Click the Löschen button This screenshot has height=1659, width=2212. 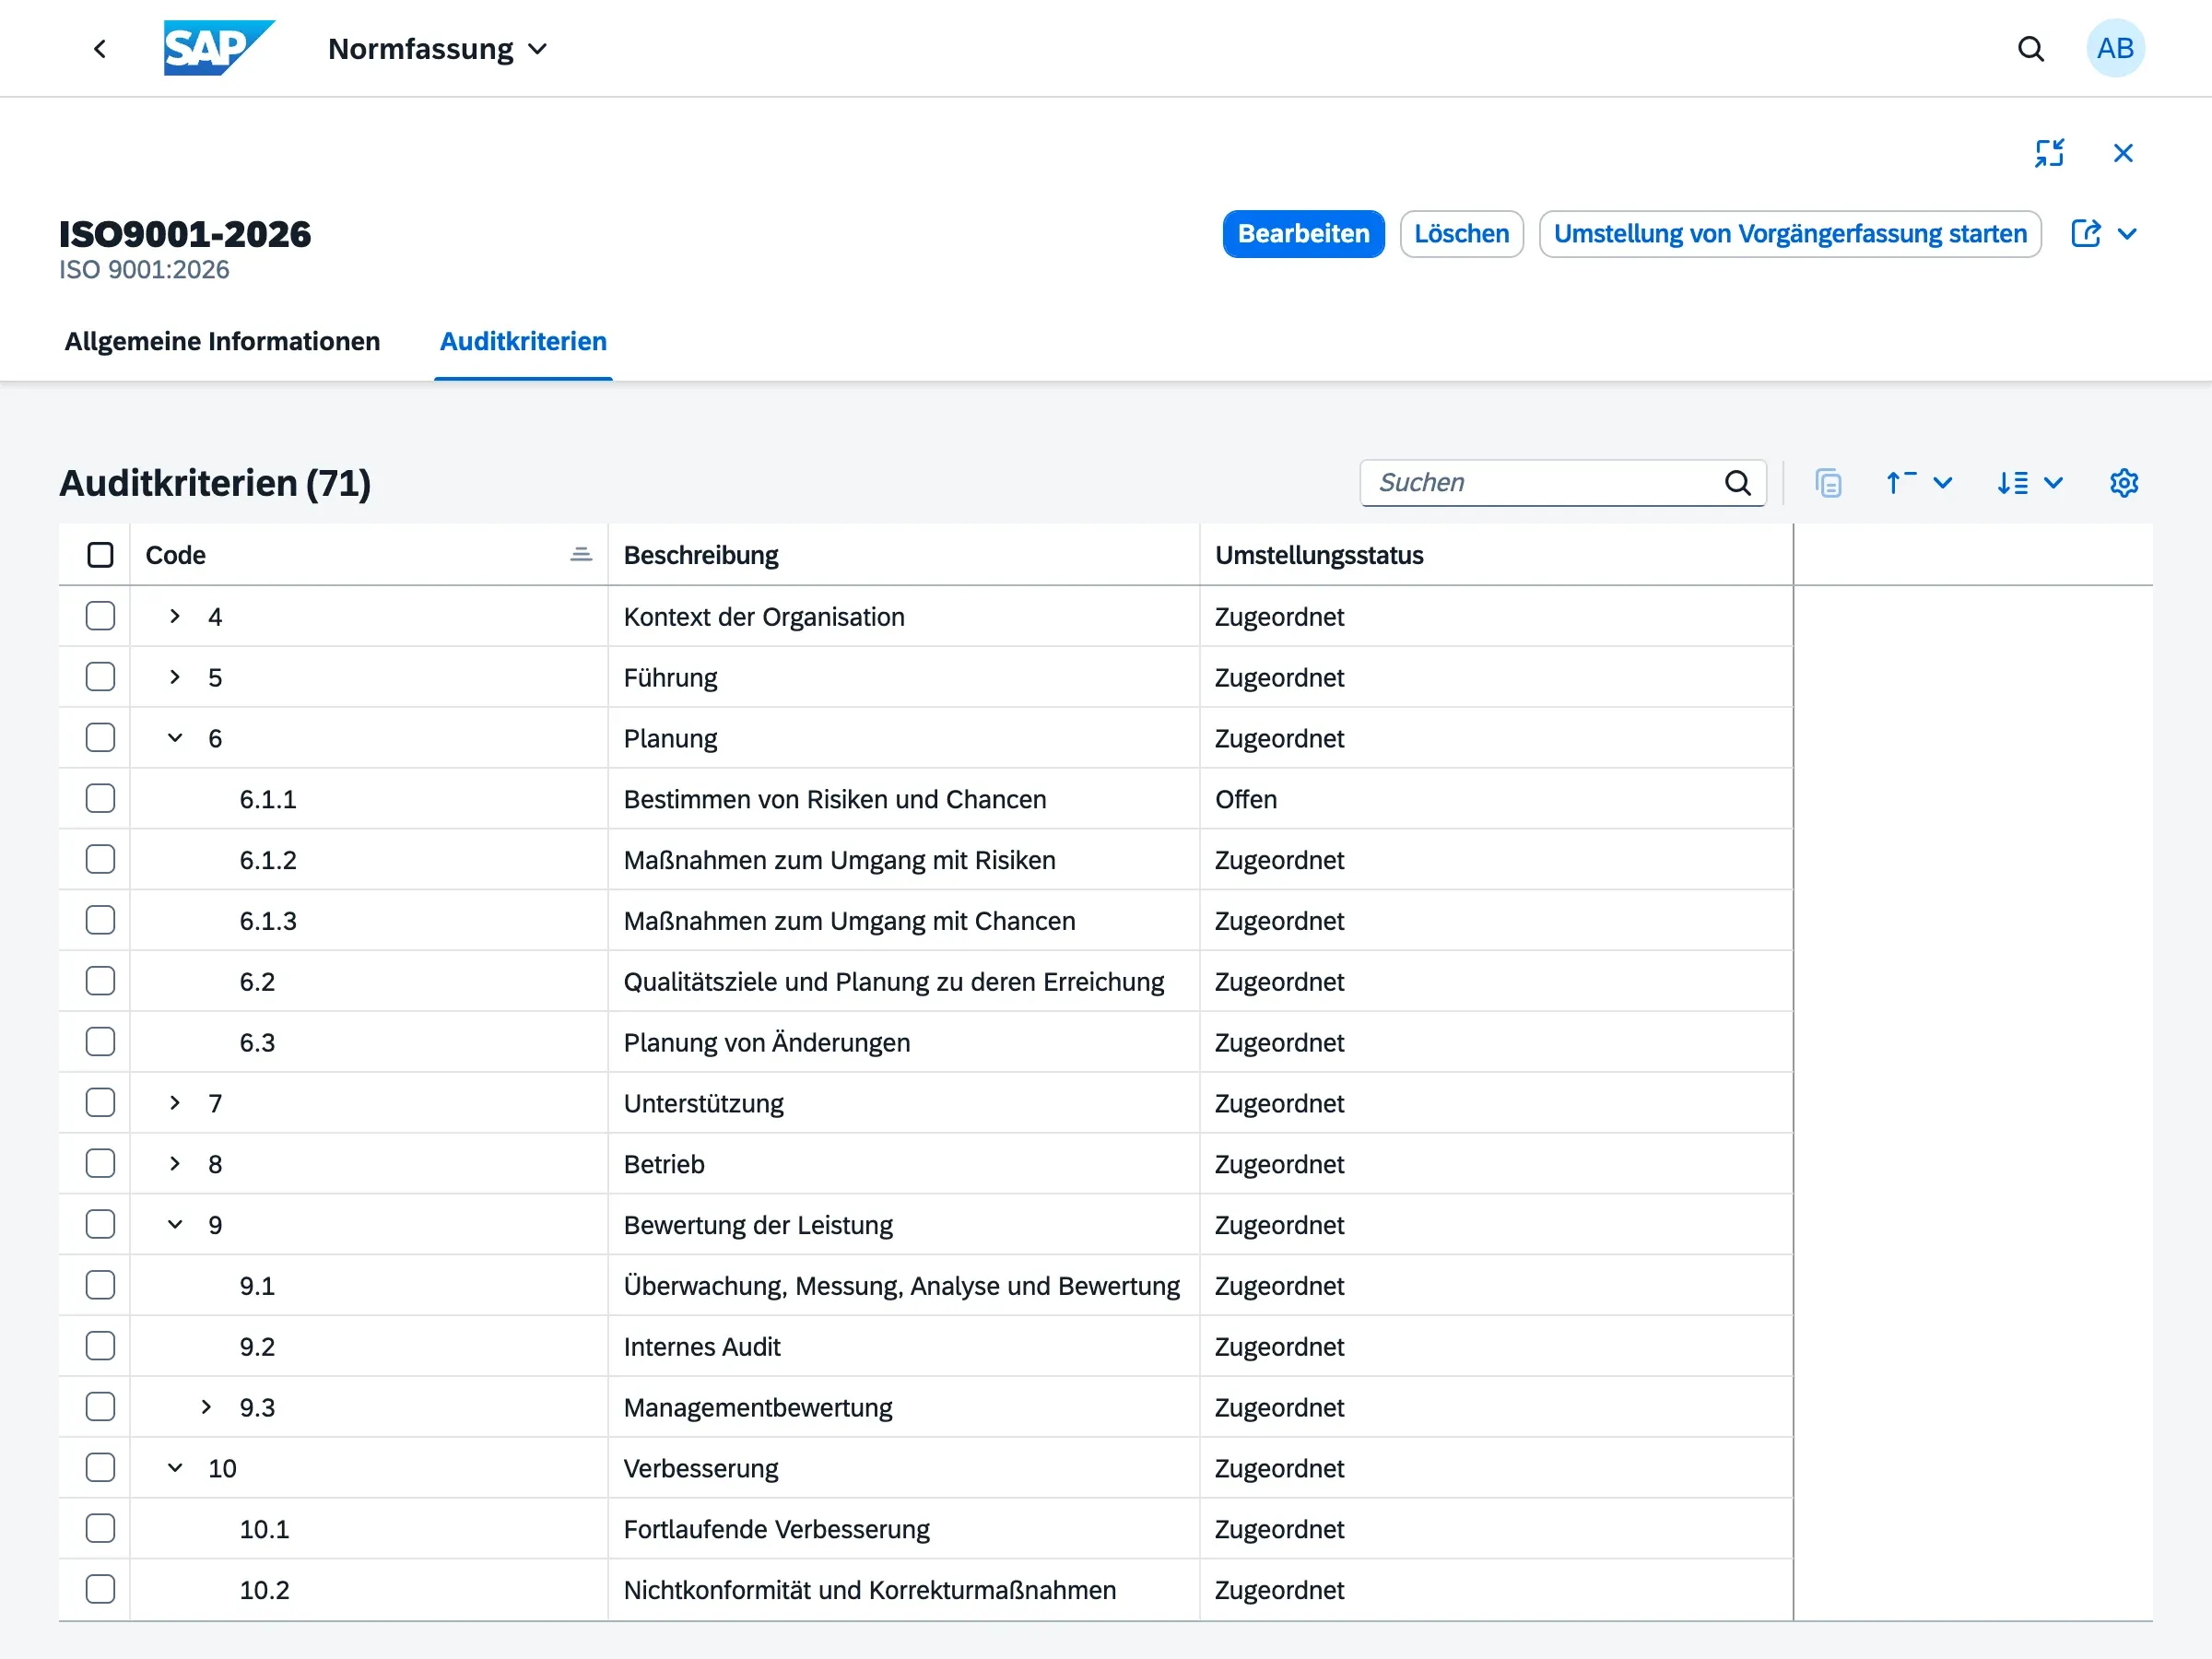pos(1461,234)
